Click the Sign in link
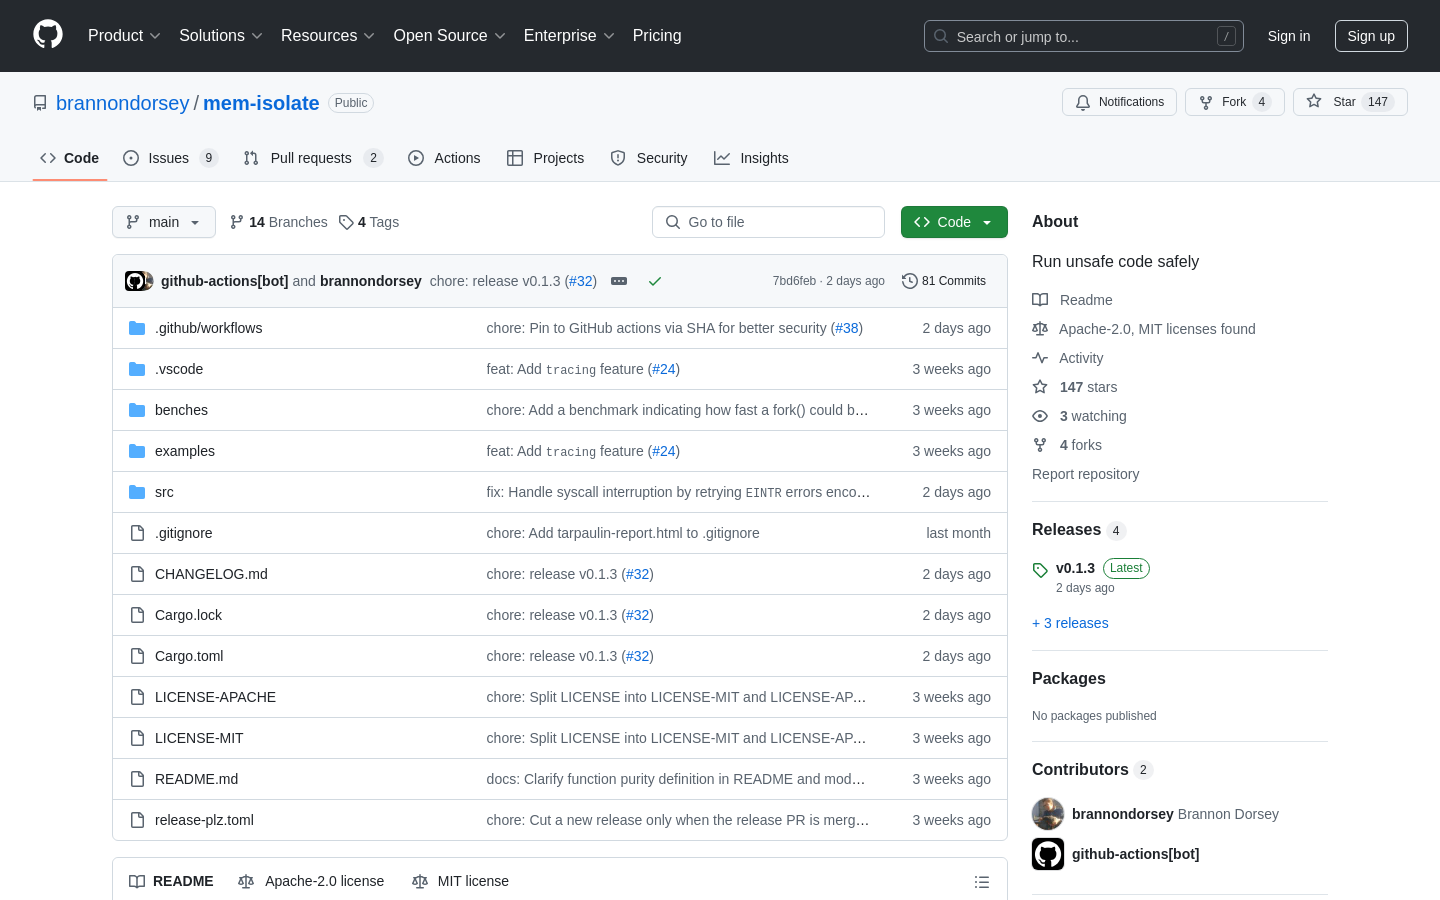 point(1289,36)
